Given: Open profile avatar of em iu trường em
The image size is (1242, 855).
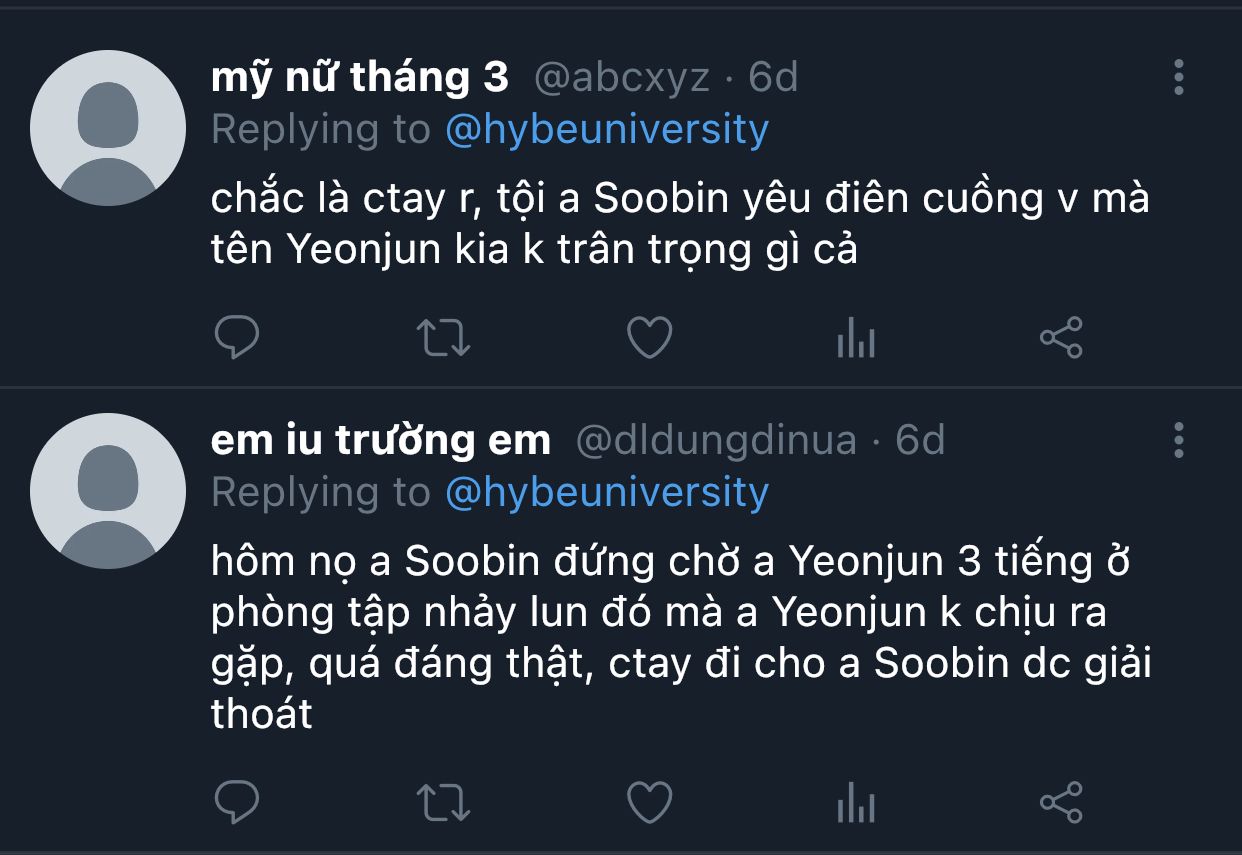Looking at the screenshot, I should coord(108,491).
